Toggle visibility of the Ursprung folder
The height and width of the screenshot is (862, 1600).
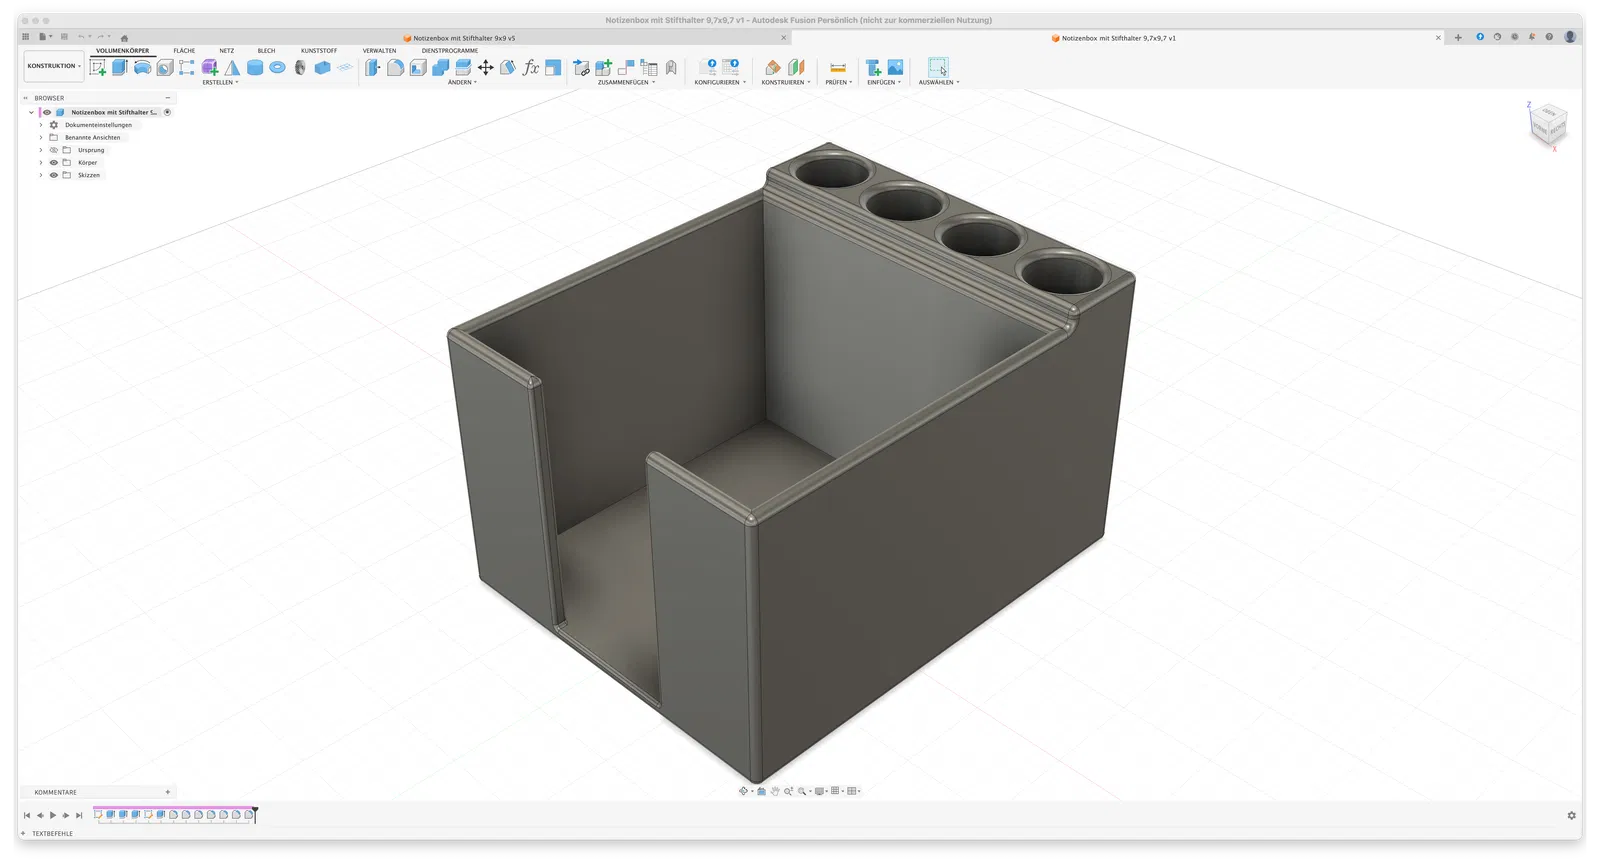tap(54, 150)
